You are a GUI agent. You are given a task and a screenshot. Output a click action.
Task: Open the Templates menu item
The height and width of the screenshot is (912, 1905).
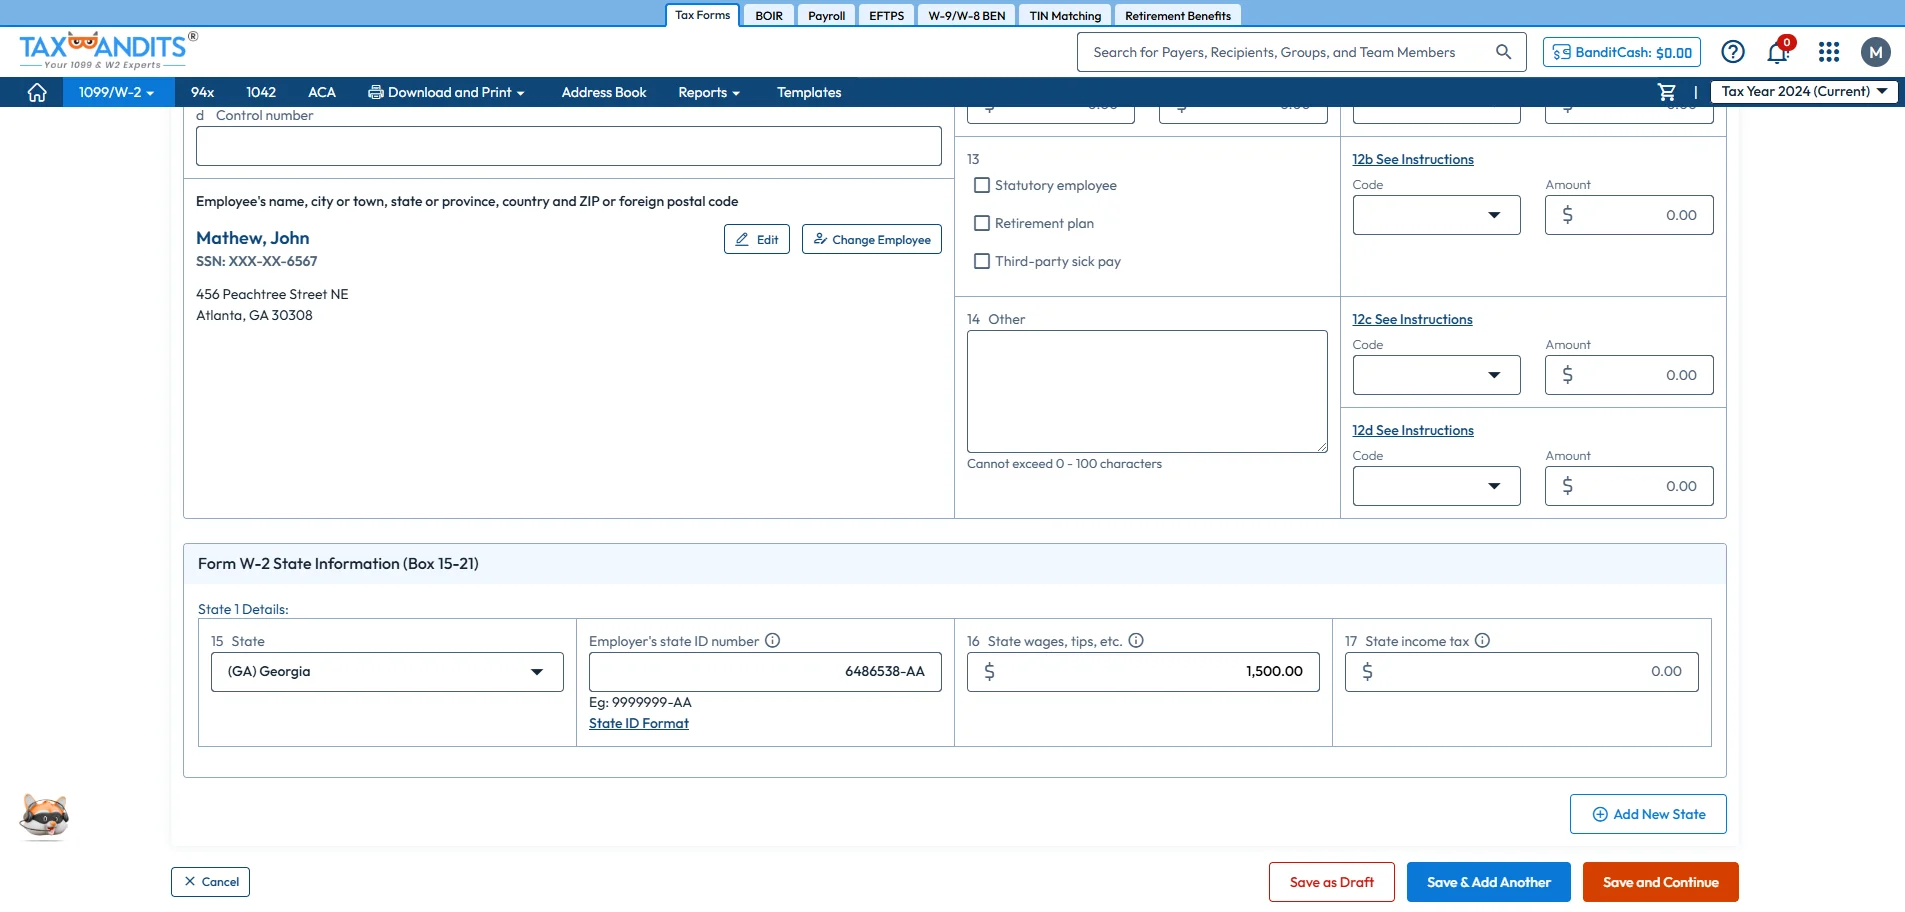coord(809,92)
